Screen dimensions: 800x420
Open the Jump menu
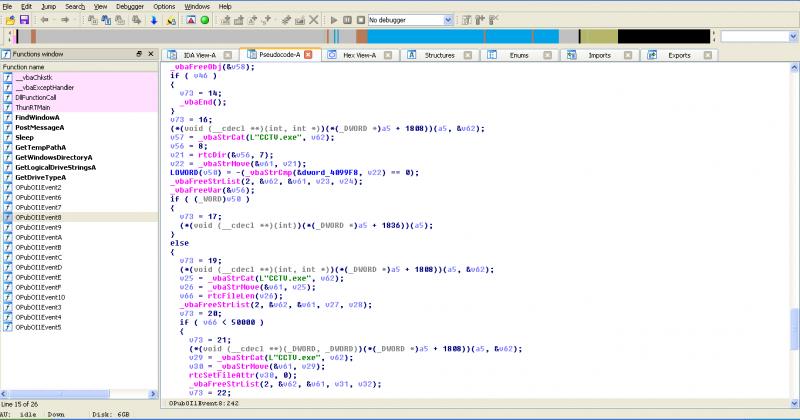[x=48, y=6]
